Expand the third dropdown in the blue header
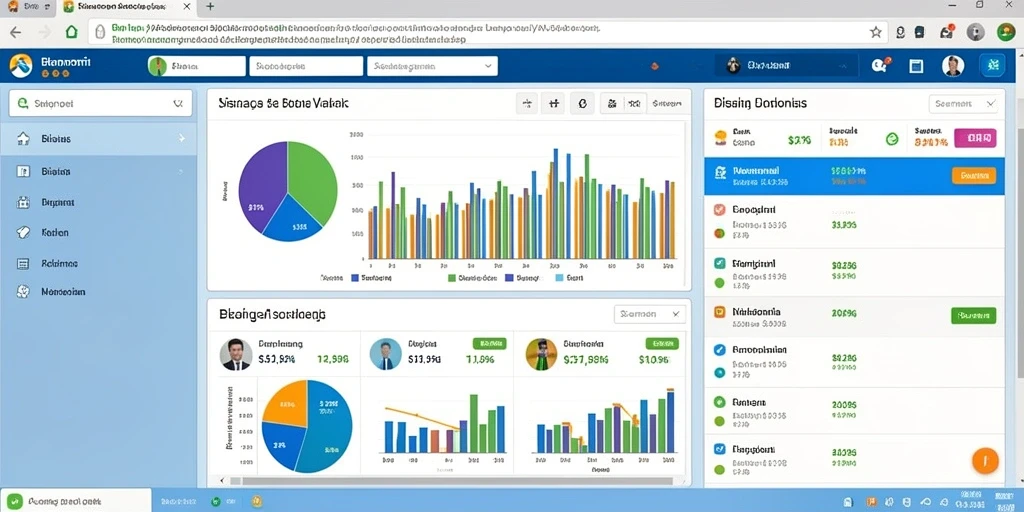This screenshot has width=1024, height=512. (x=432, y=66)
